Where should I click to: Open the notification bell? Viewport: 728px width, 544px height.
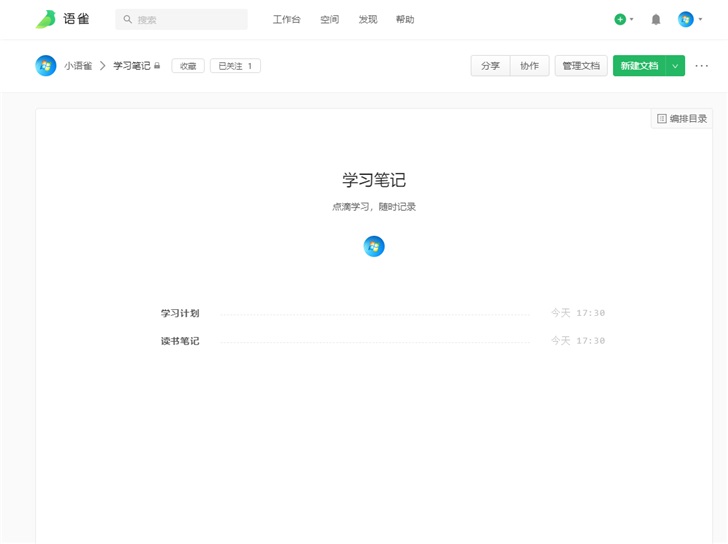[656, 19]
